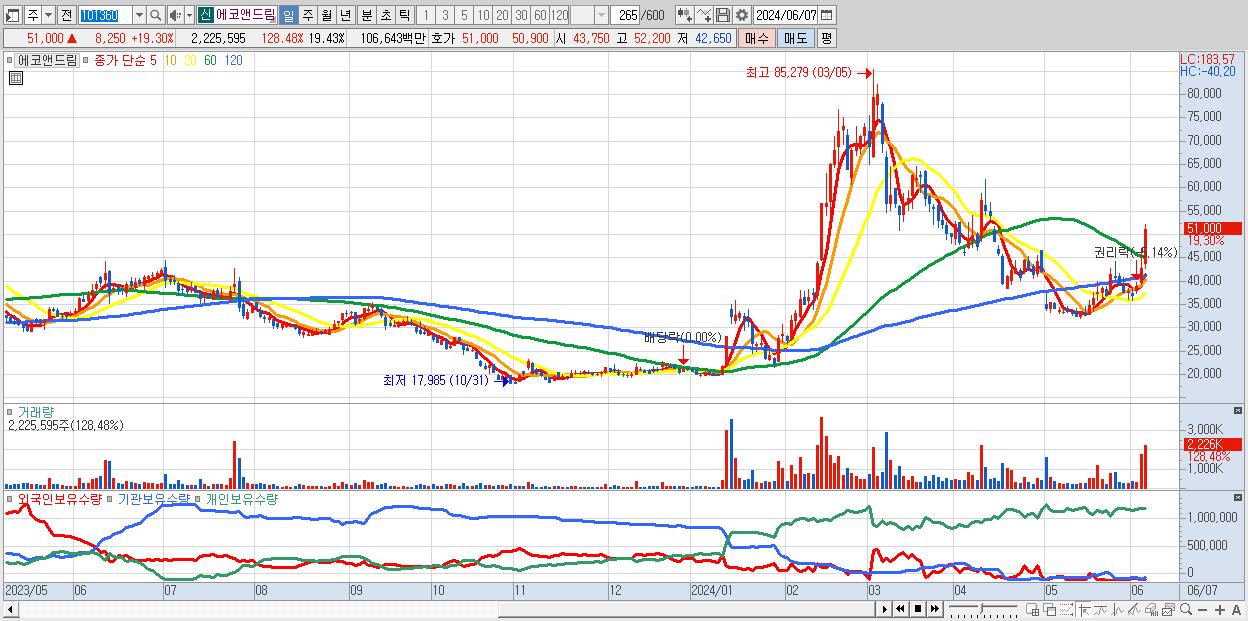The image size is (1248, 621).
Task: Toggle the small square next to 종가 단순 legend
Action: point(85,60)
